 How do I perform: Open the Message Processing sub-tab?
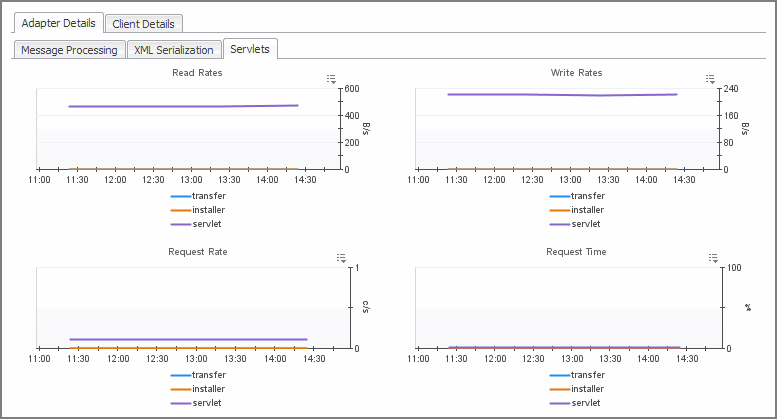coord(70,50)
